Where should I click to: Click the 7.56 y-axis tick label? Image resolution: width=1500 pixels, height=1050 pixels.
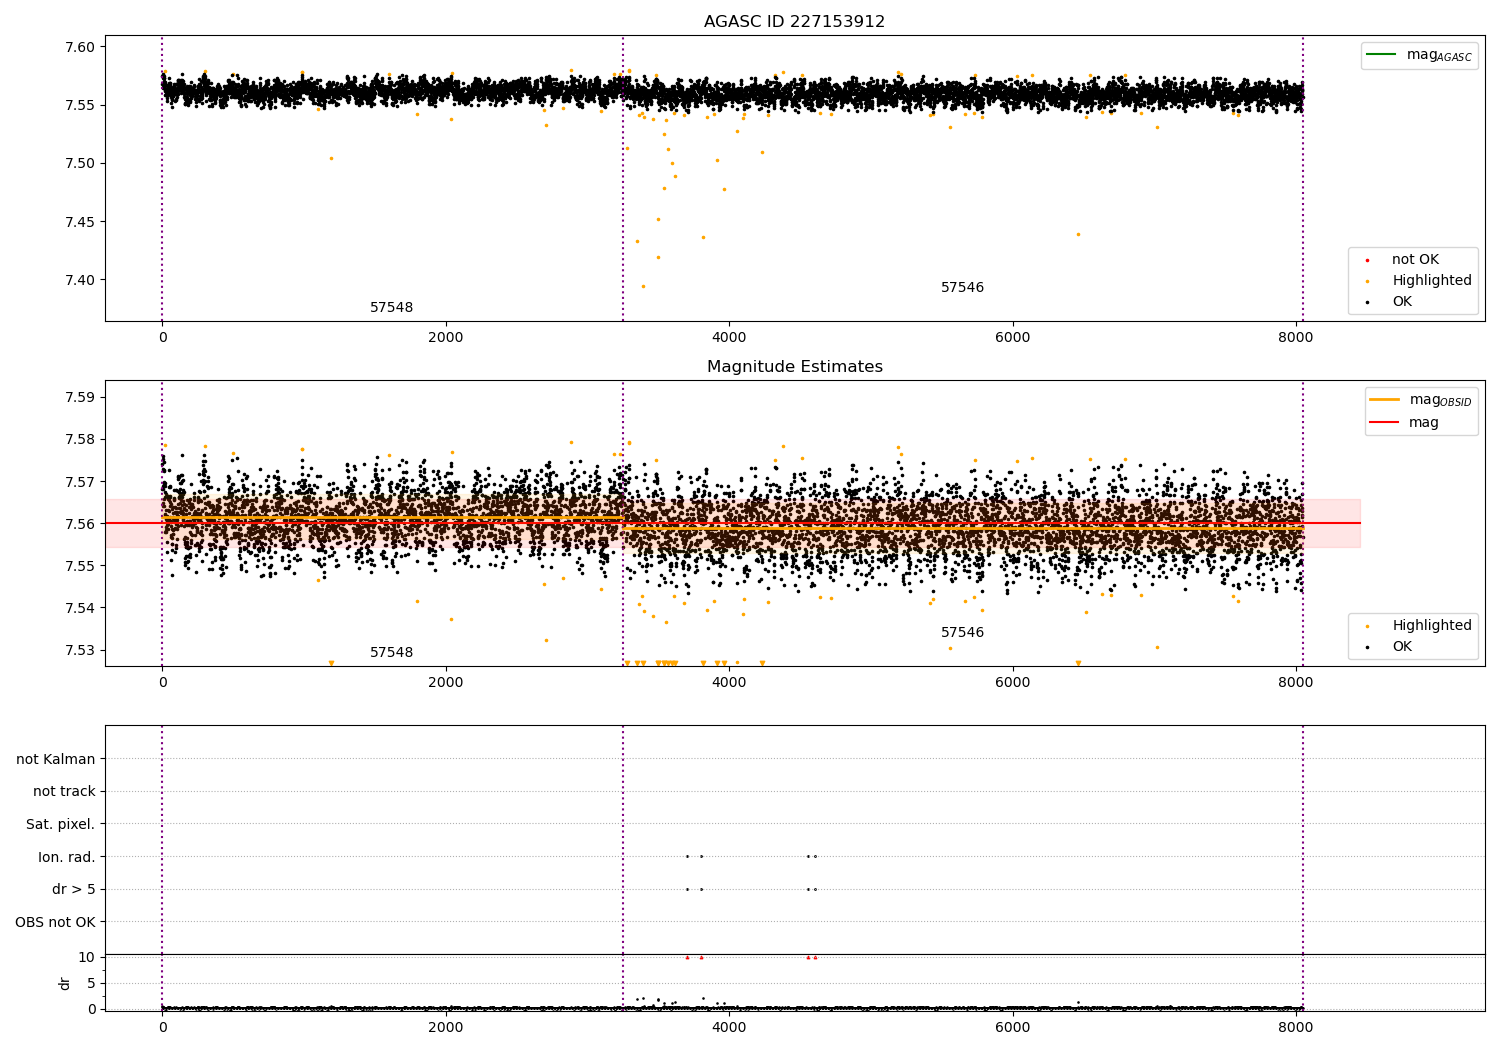coord(80,523)
